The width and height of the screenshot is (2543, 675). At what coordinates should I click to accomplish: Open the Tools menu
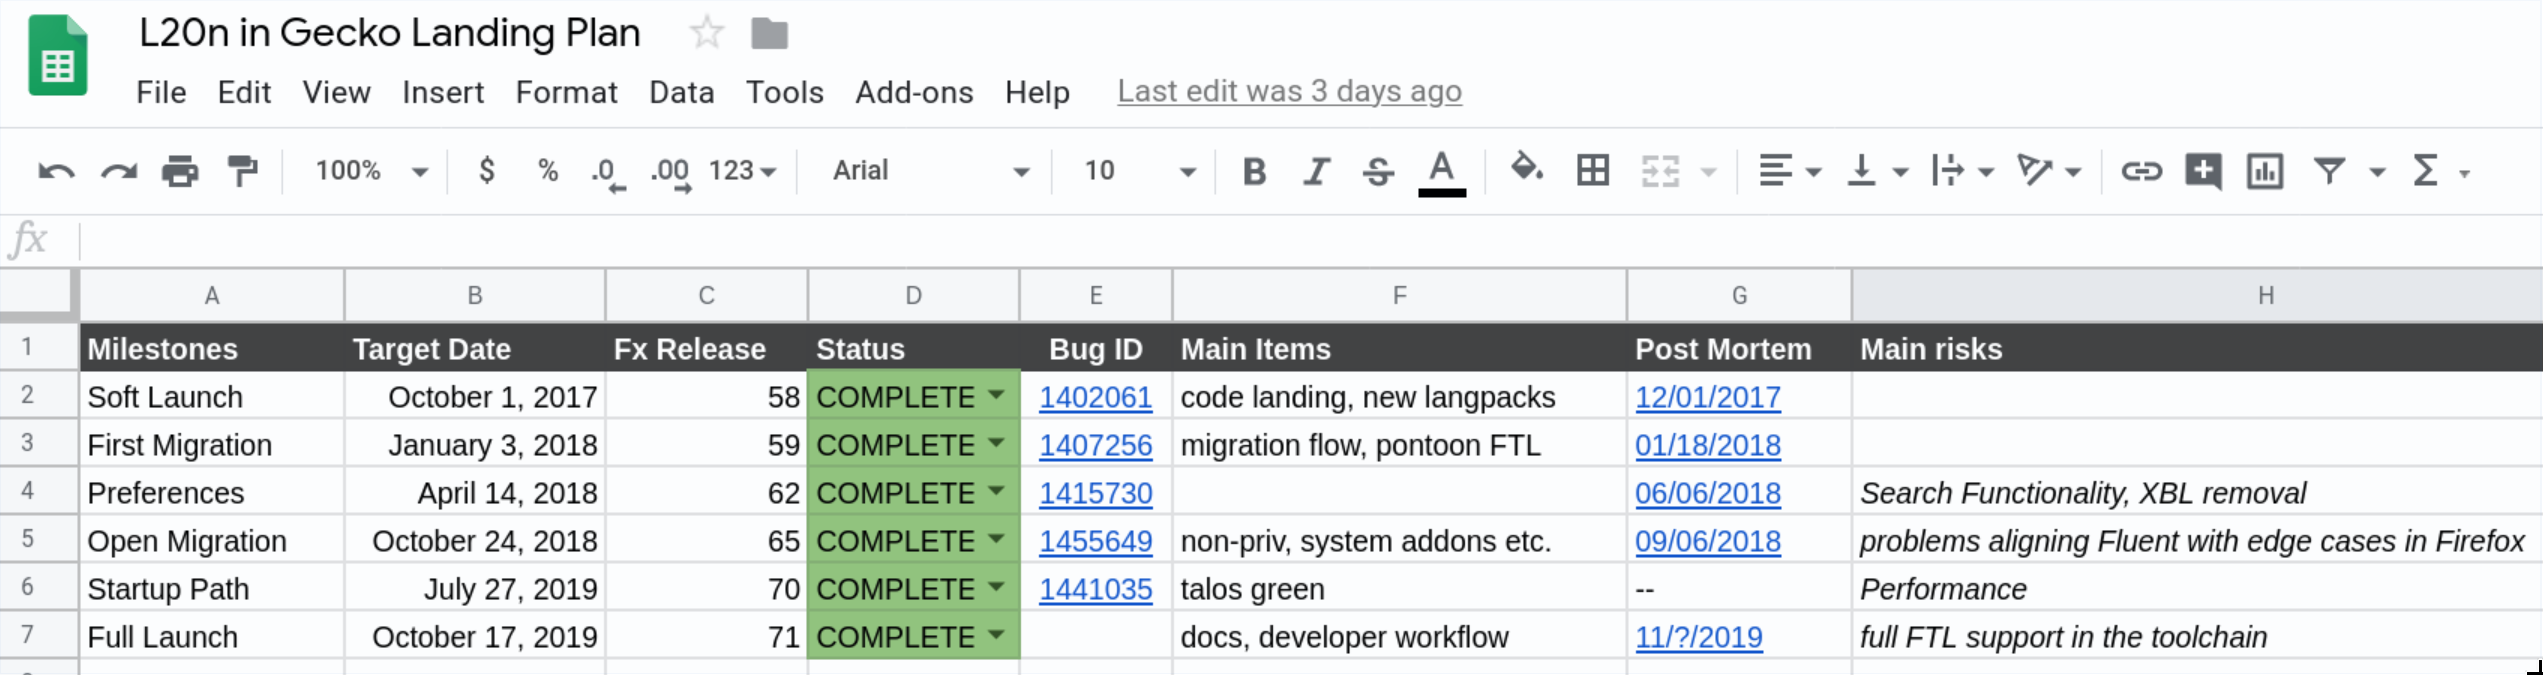784,92
